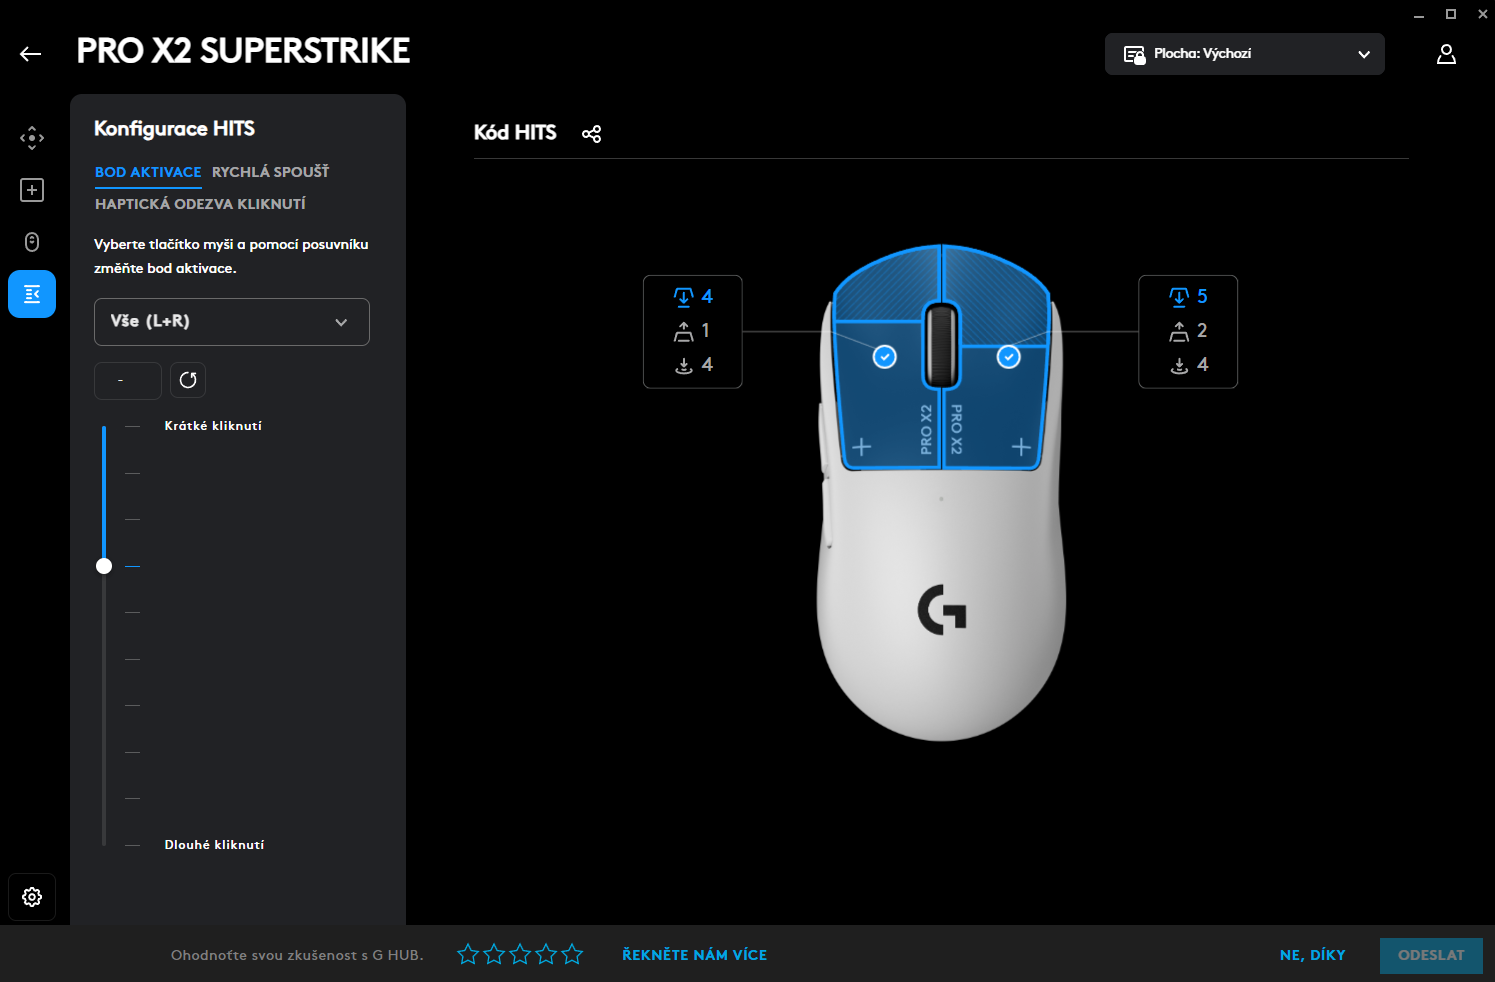The image size is (1495, 982).
Task: Select the highlighted HITS configuration sidebar icon
Action: (32, 294)
